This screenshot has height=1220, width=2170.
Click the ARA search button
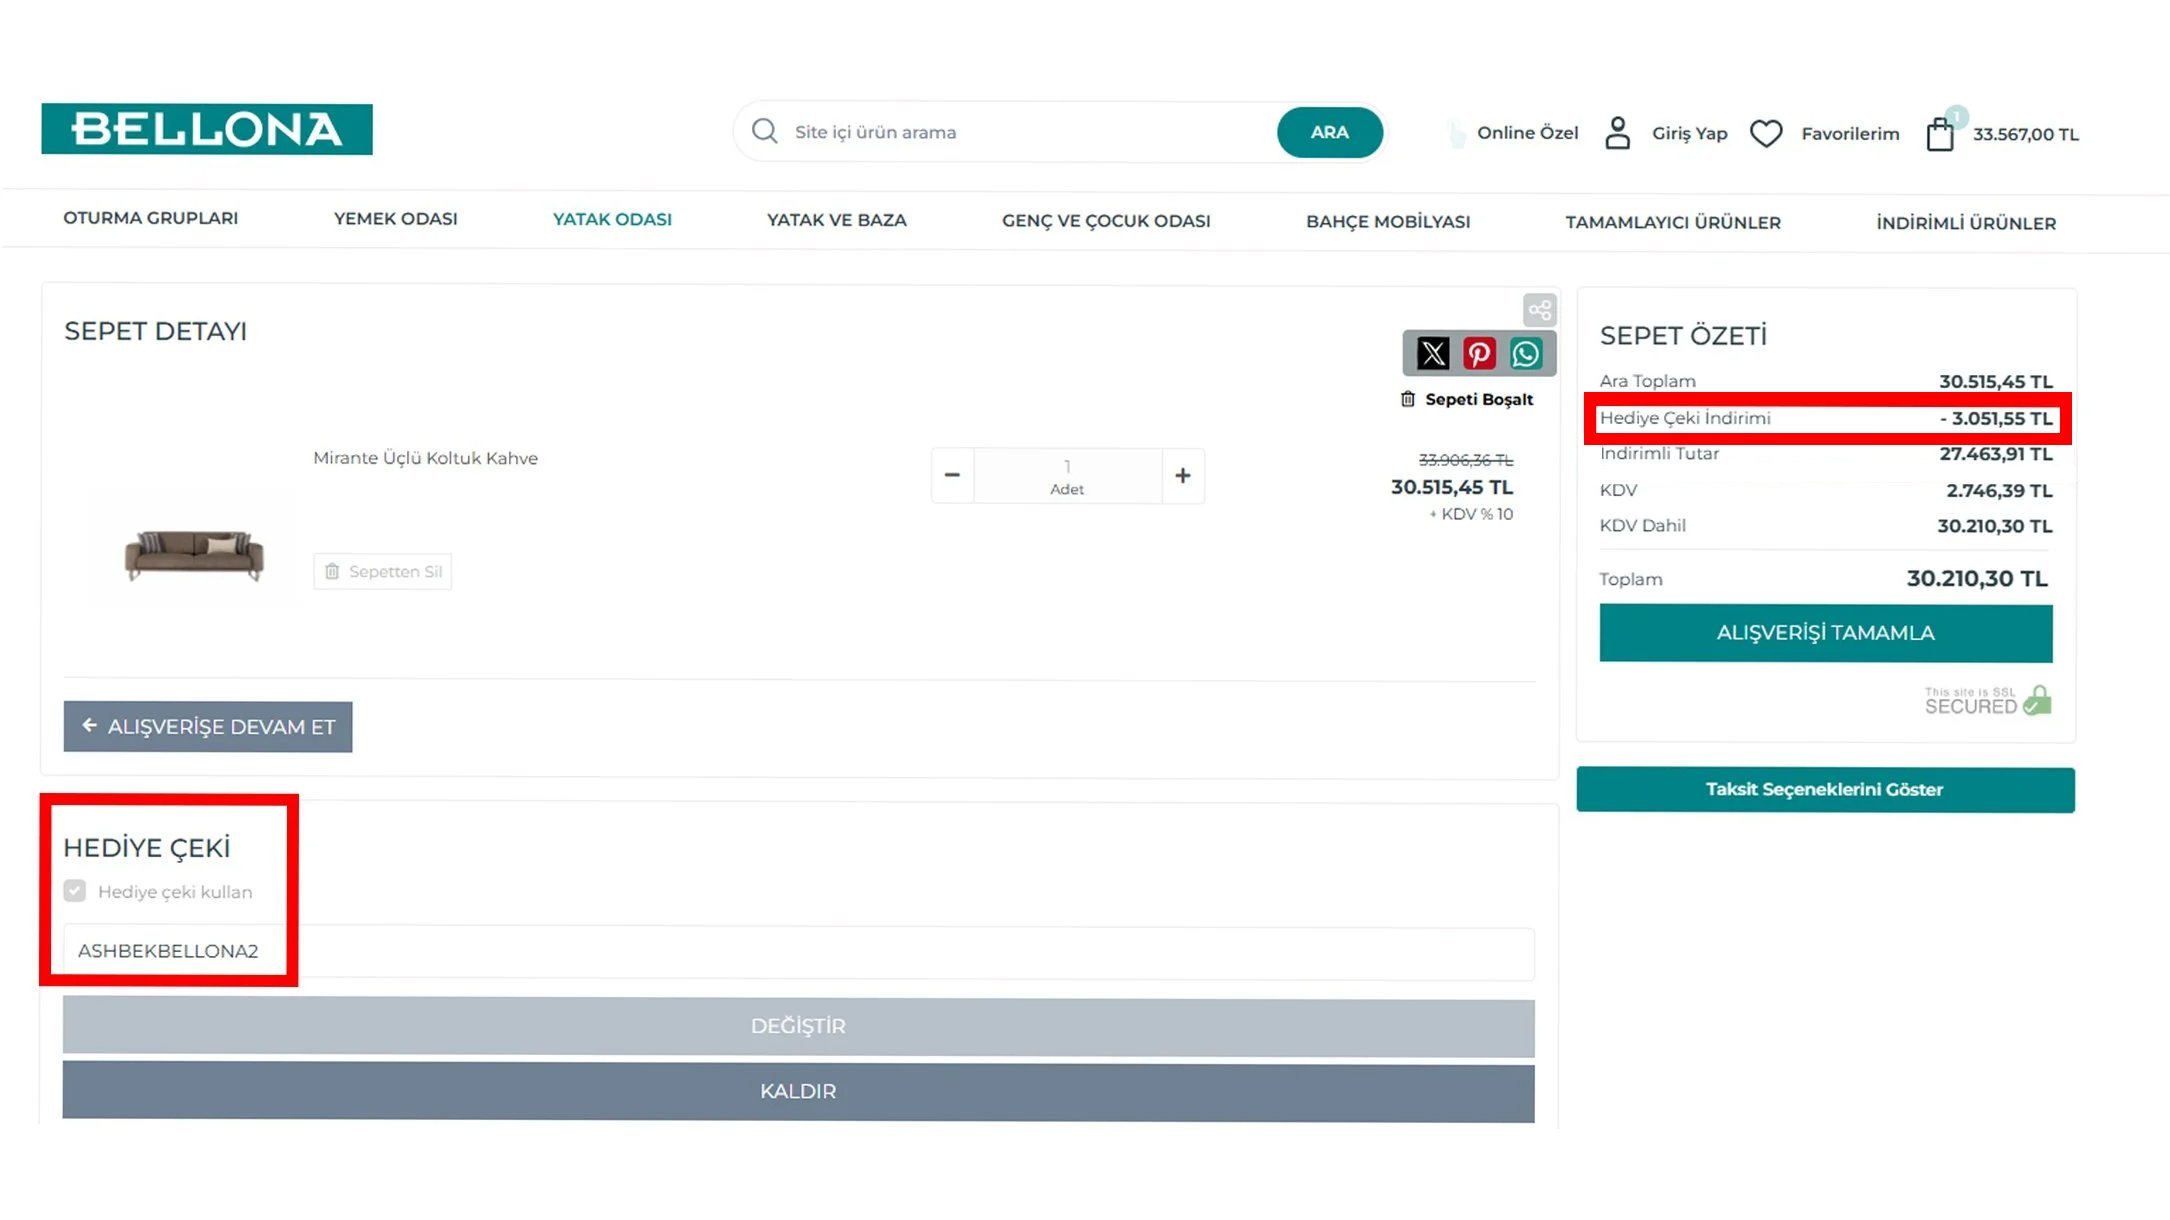pos(1330,132)
